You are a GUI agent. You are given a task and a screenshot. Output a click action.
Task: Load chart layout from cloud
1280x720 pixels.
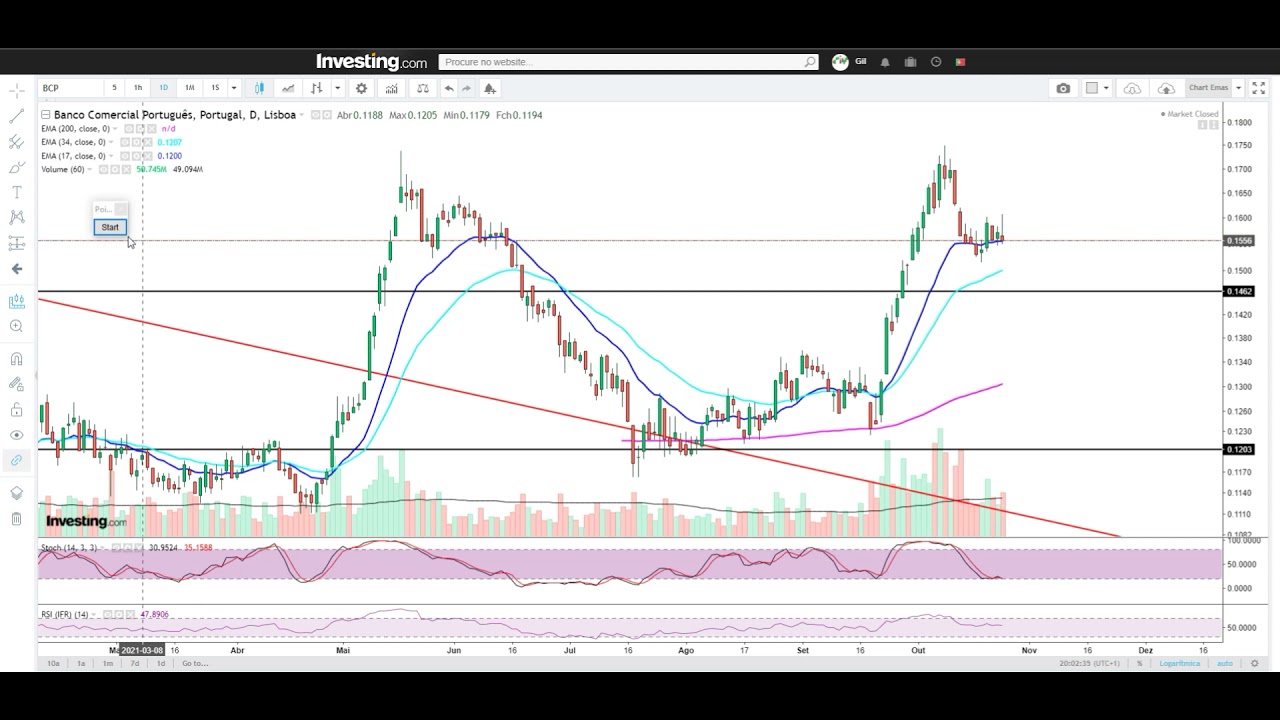click(x=1132, y=88)
